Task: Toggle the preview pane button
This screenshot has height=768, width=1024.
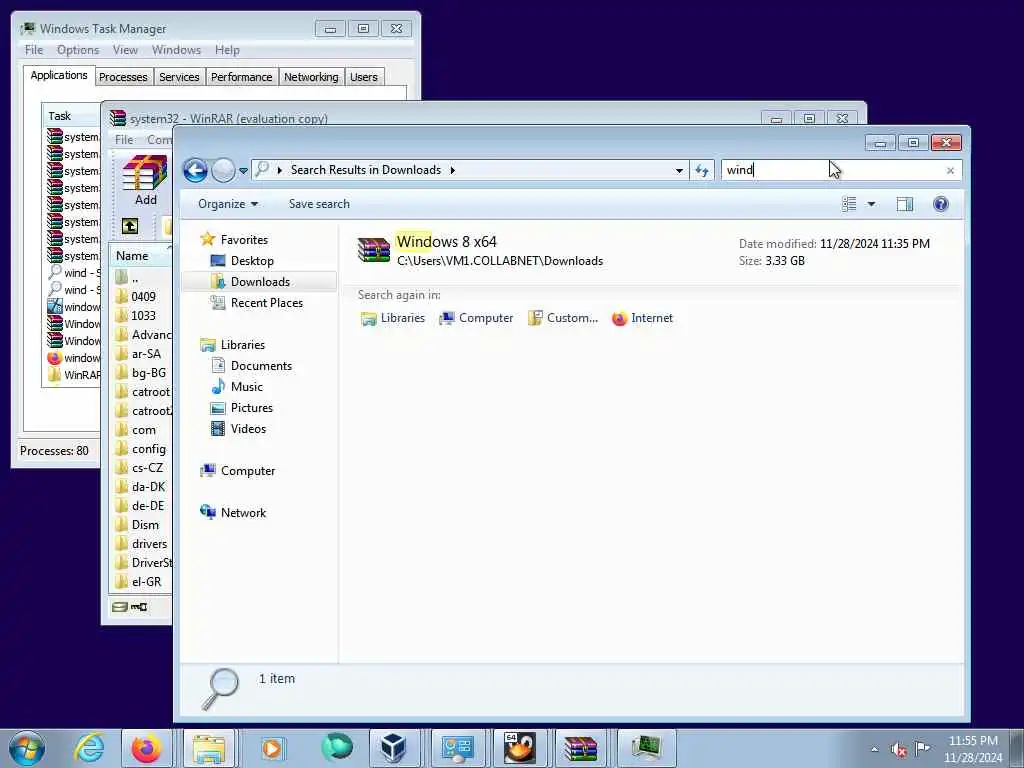Action: coord(904,204)
